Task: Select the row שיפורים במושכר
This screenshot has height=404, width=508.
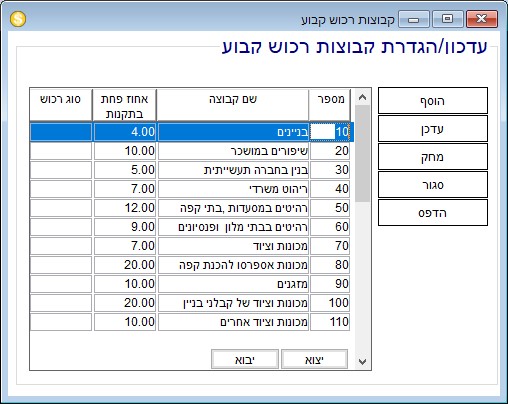Action: pyautogui.click(x=190, y=151)
